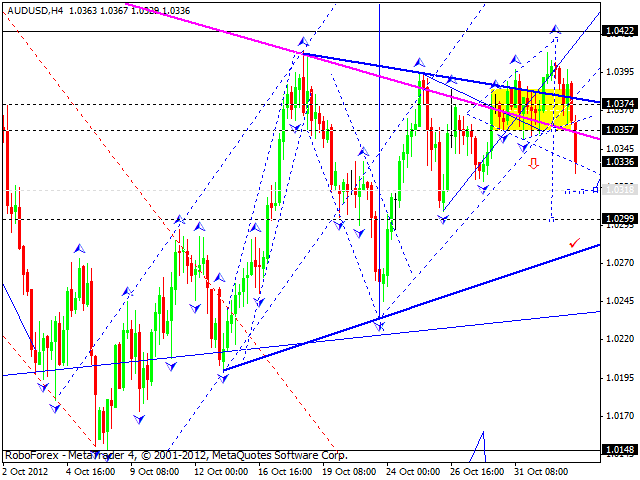Select the 1.0374 price level label
Image resolution: width=640 pixels, height=480 pixels.
pos(620,104)
